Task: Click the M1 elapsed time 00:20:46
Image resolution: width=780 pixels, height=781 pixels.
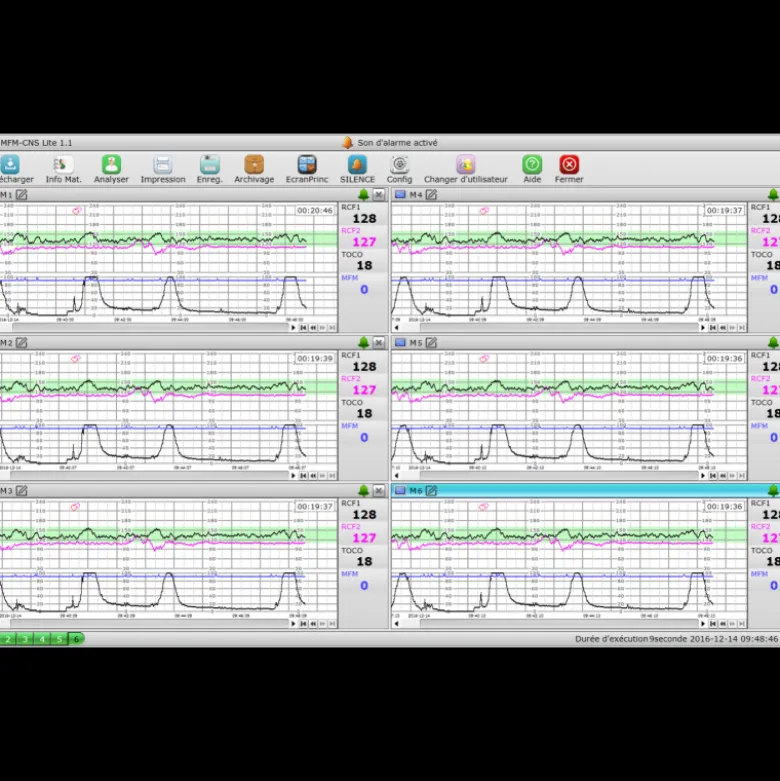Action: click(314, 211)
